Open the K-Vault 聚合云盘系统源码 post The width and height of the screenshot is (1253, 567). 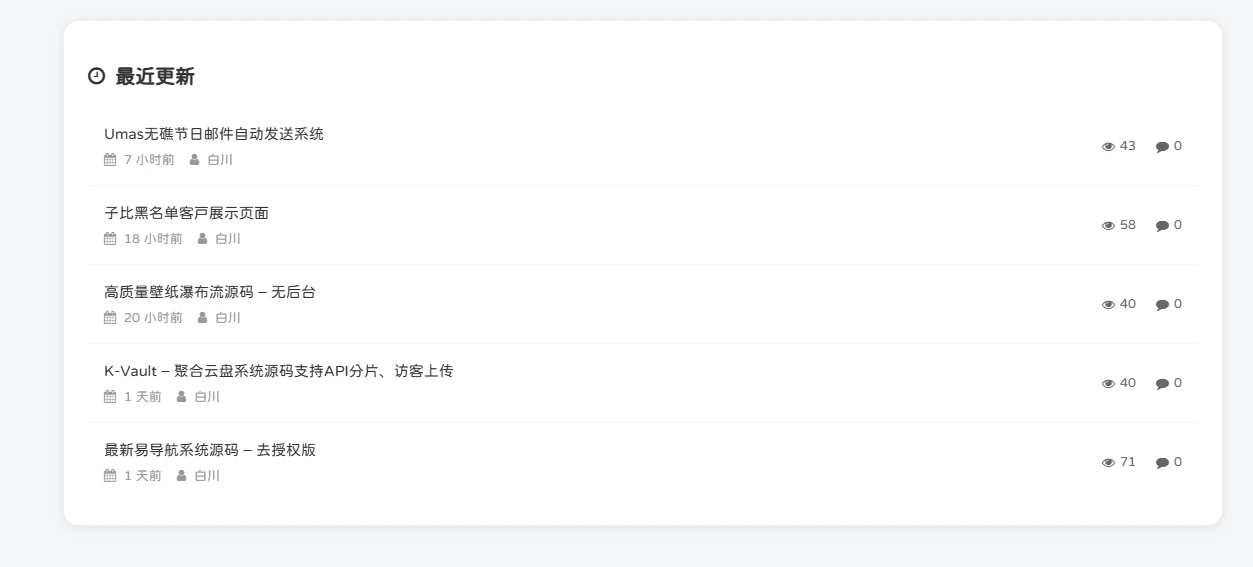point(278,371)
